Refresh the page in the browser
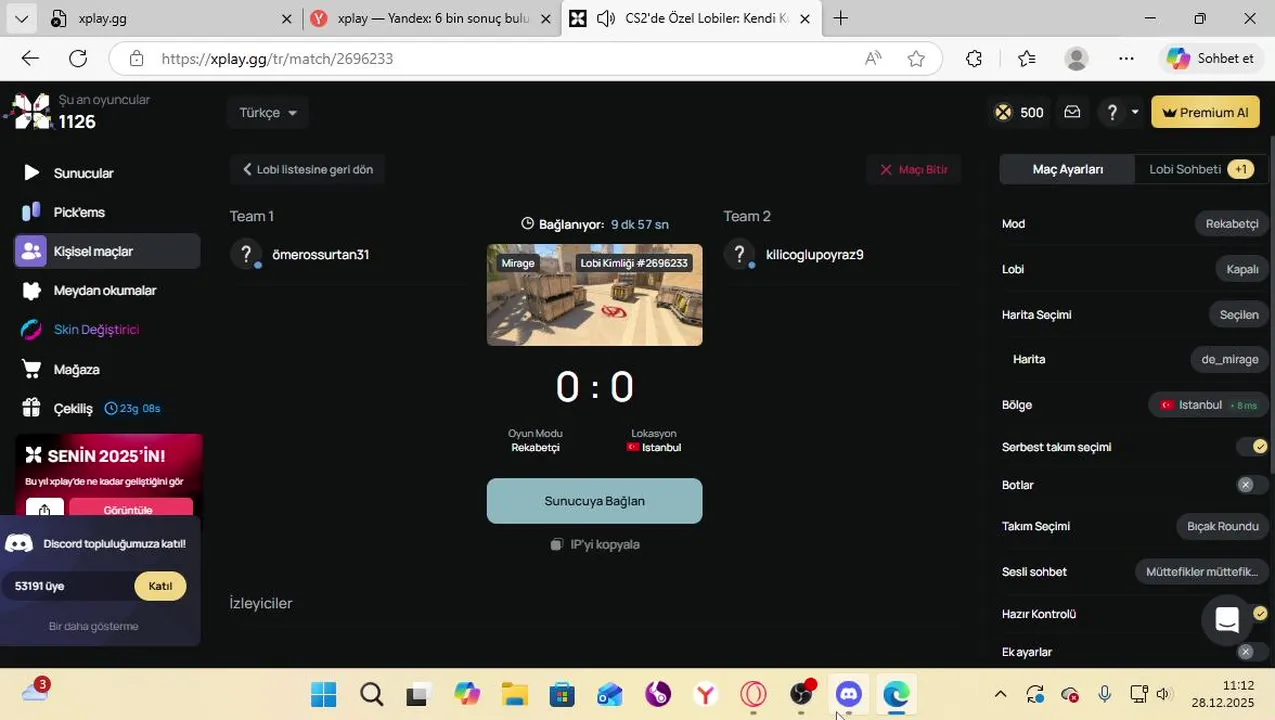1275x720 pixels. pyautogui.click(x=78, y=59)
